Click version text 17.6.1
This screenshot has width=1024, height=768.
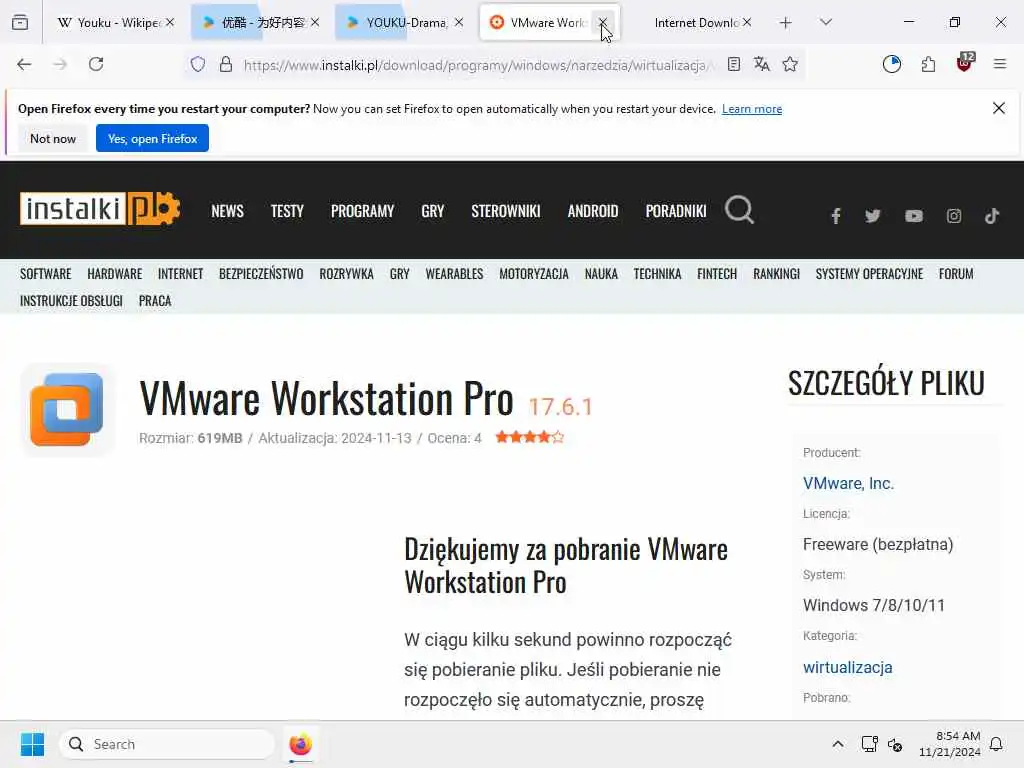560,407
